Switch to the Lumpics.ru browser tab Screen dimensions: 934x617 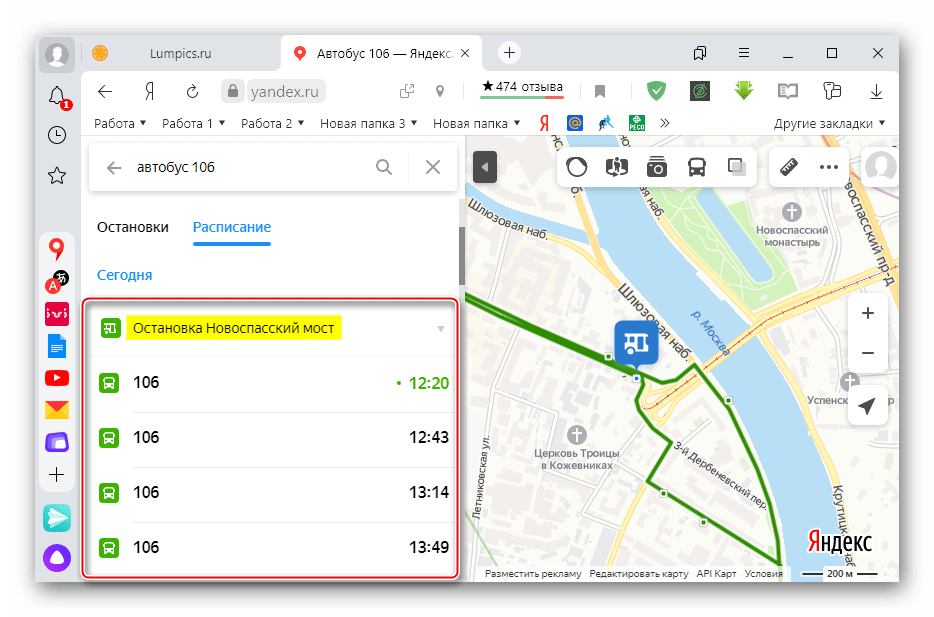click(180, 53)
